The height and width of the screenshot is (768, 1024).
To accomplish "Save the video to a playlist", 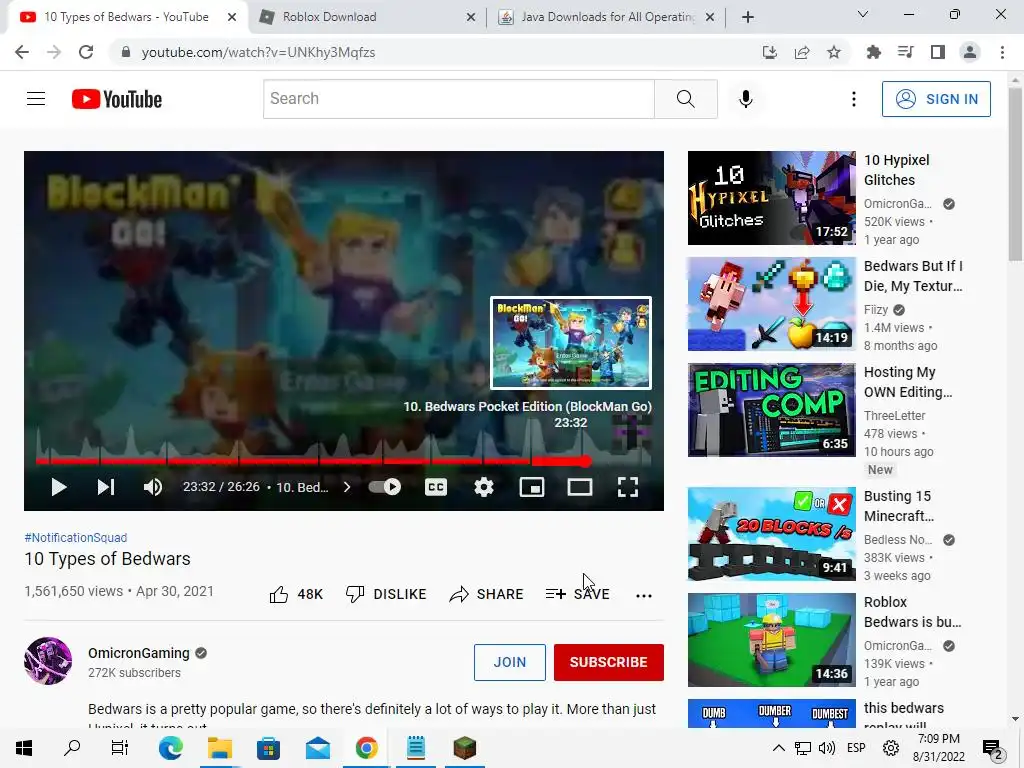I will (578, 594).
